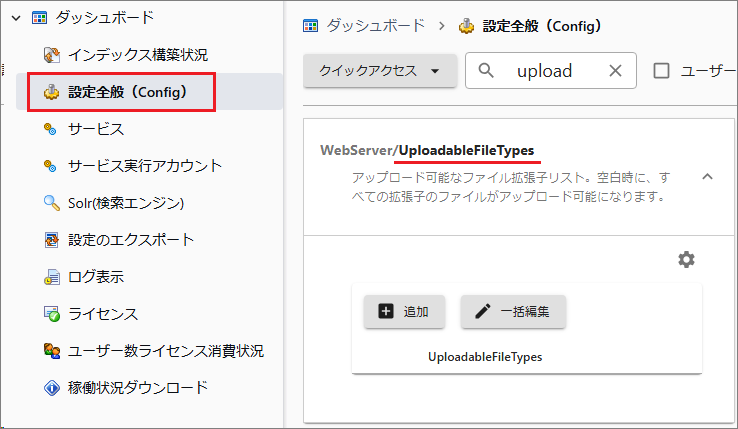Select サービス実行アカウント in the sidebar
This screenshot has height=429, width=738.
(145, 166)
